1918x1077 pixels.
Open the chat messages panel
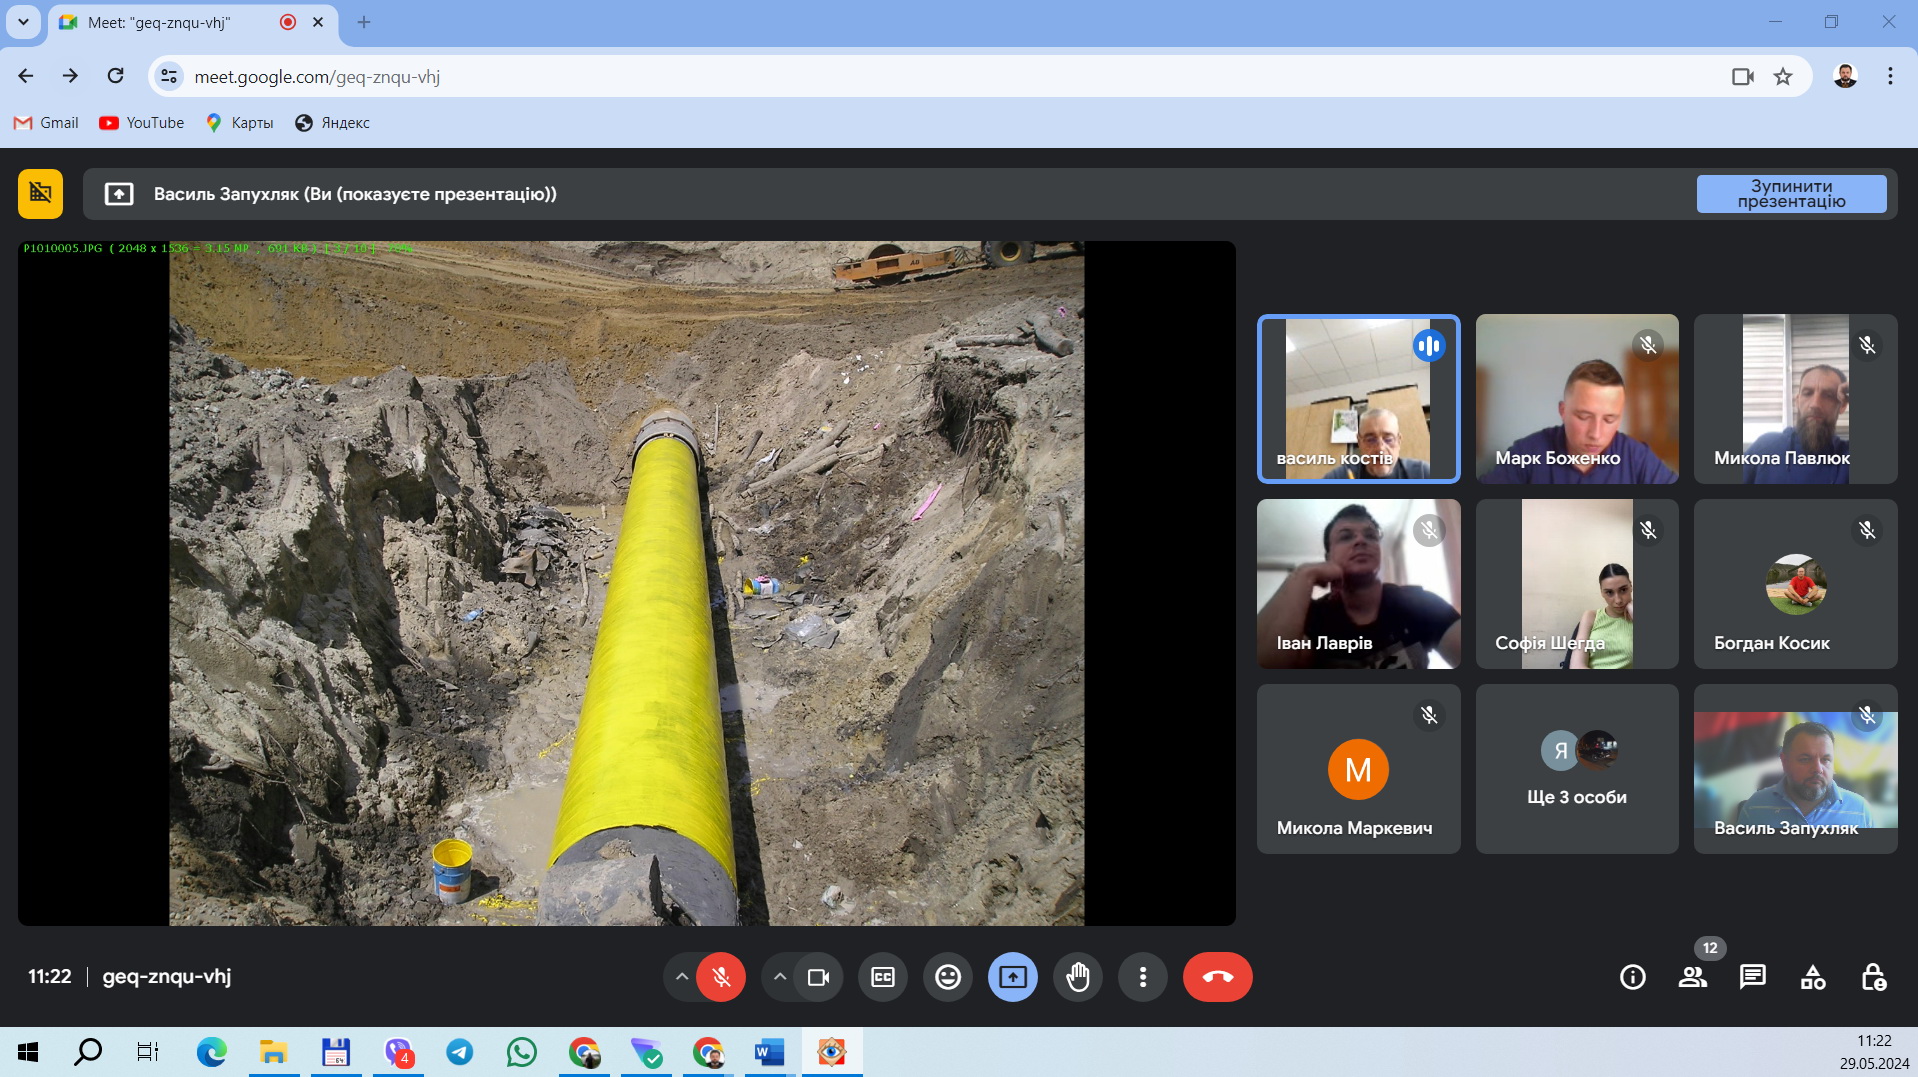coord(1752,977)
